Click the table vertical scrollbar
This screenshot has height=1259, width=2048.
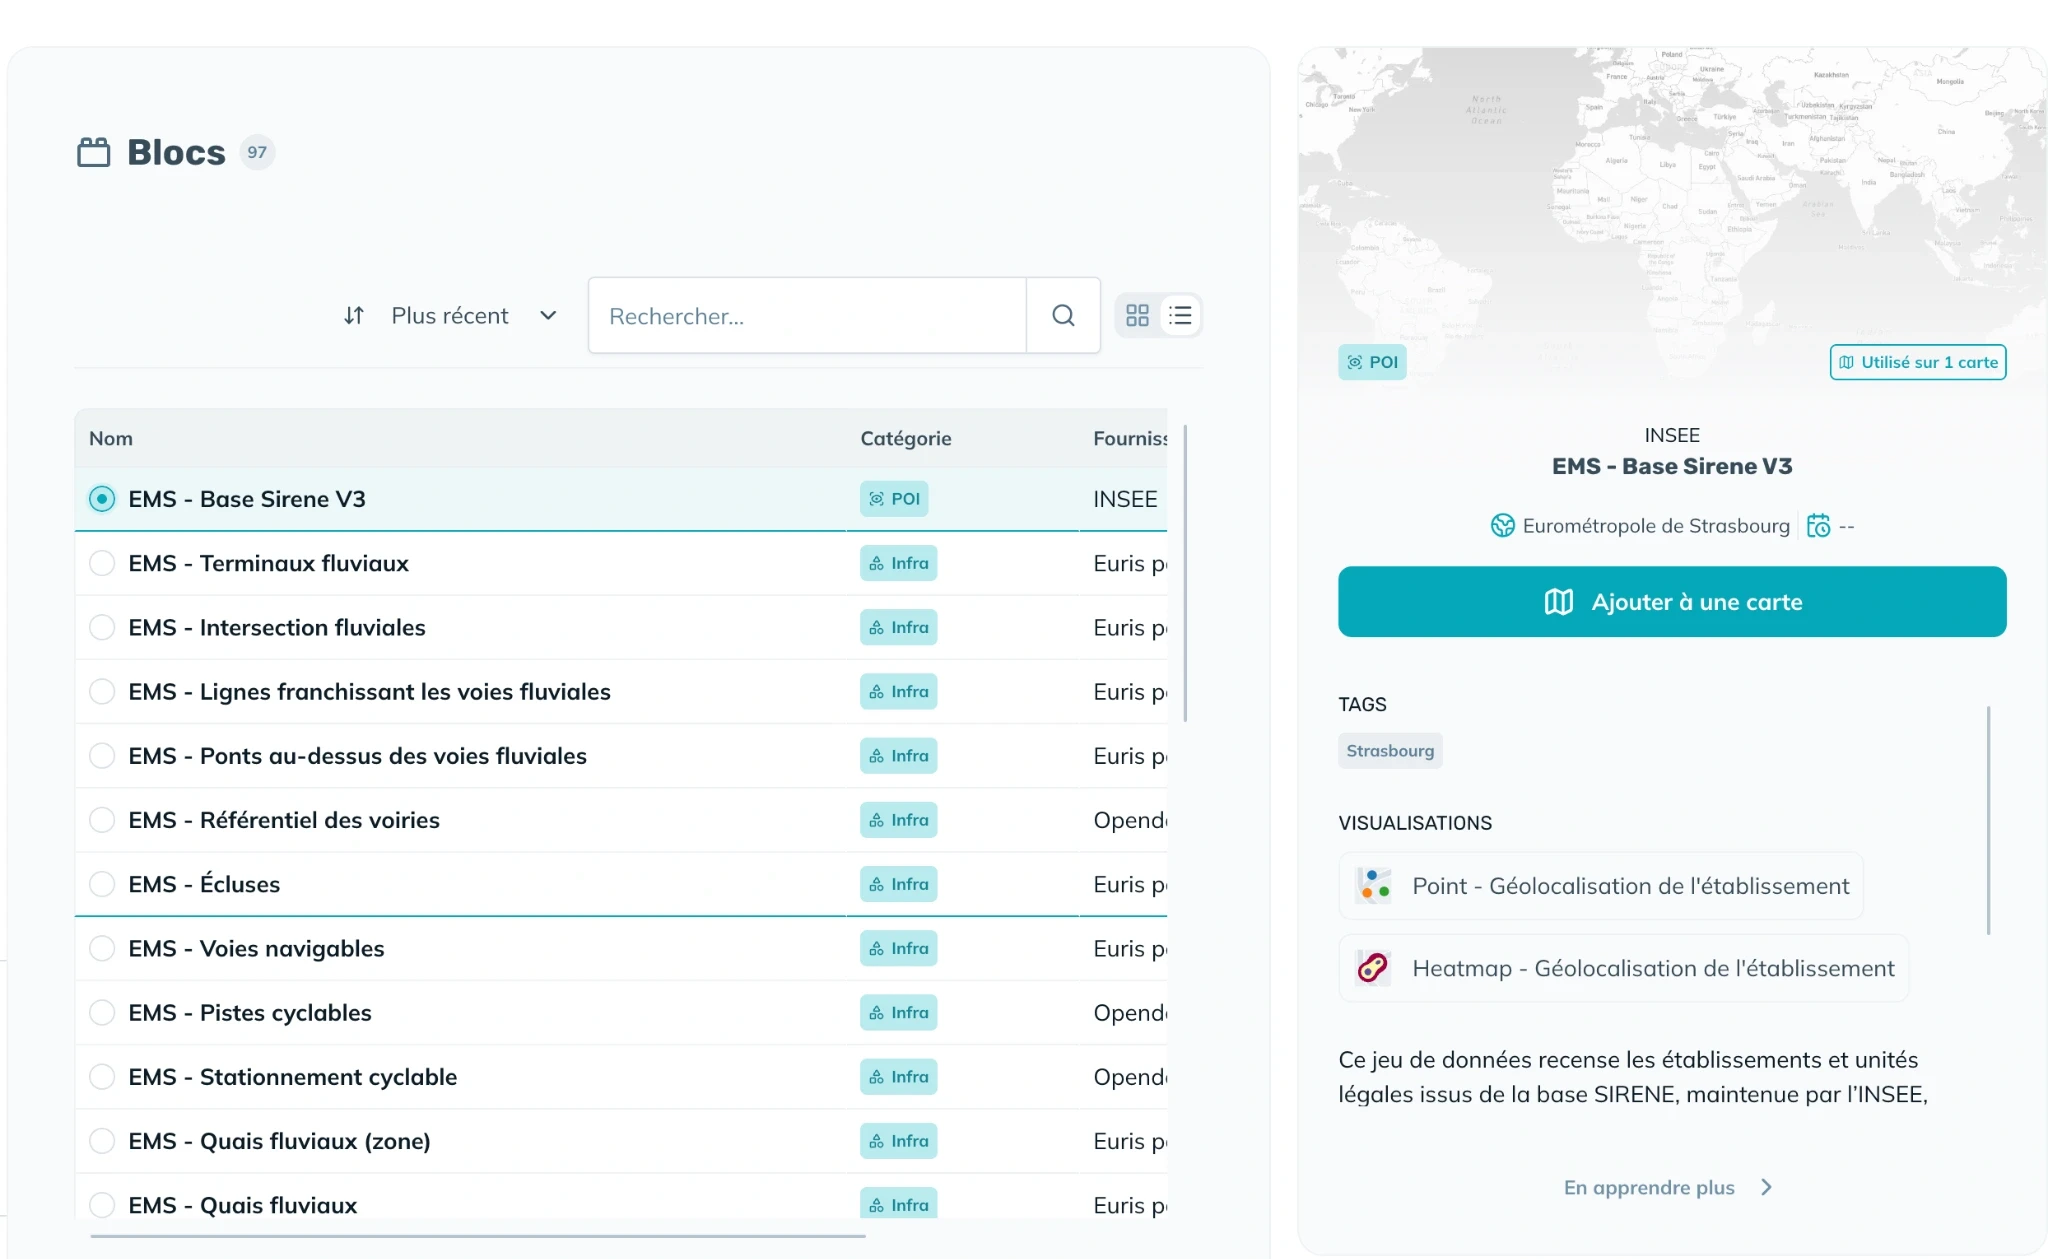tap(1185, 572)
